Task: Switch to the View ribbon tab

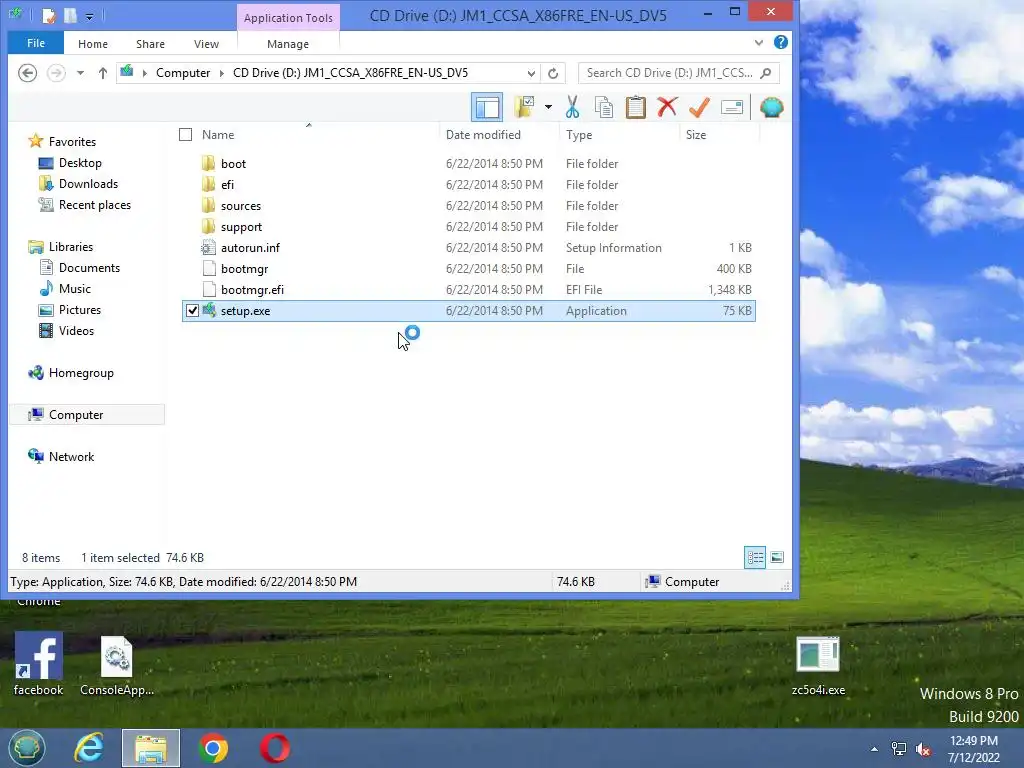Action: click(x=206, y=44)
